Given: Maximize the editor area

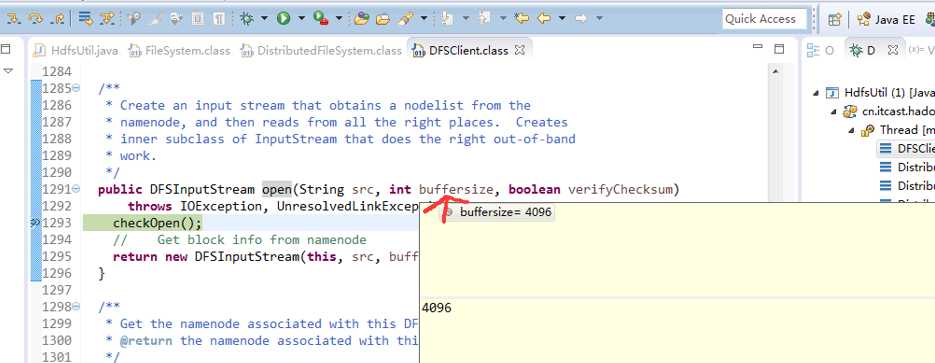Looking at the screenshot, I should 779,49.
